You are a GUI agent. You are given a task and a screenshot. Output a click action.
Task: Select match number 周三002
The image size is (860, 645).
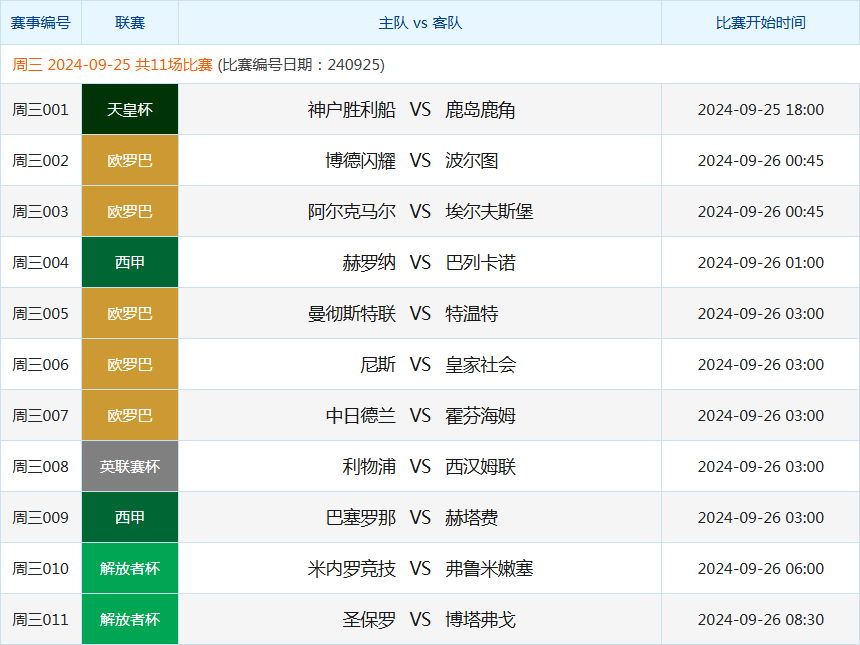click(x=41, y=161)
